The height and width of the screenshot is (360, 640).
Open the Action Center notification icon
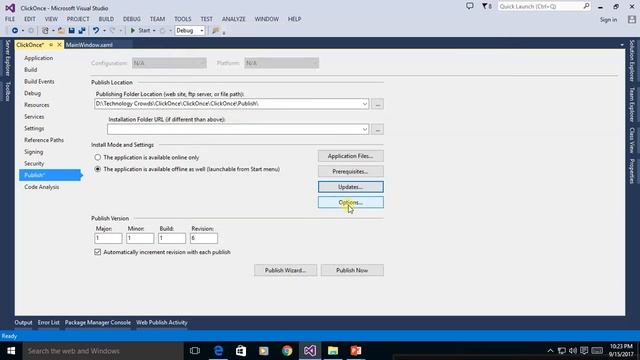click(584, 351)
